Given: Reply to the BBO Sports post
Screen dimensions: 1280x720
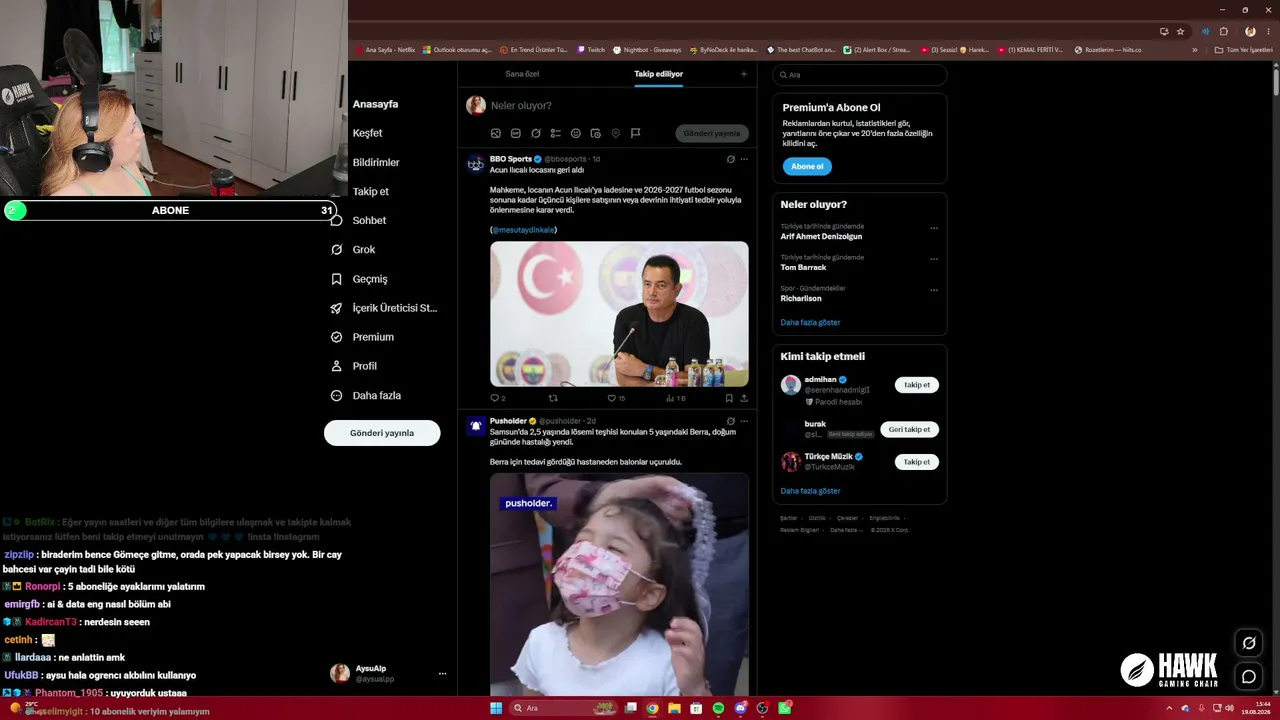Looking at the screenshot, I should click(495, 398).
